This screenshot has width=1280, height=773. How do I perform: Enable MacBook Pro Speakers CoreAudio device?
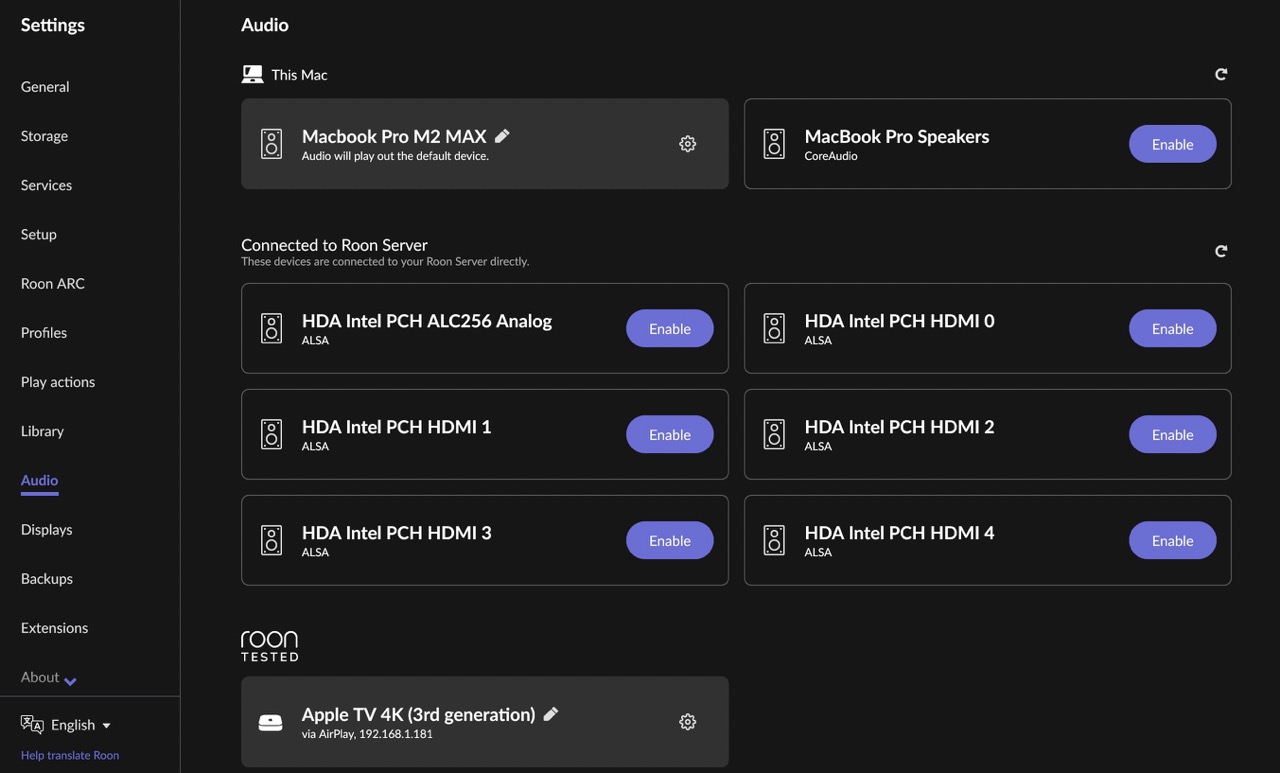1172,144
